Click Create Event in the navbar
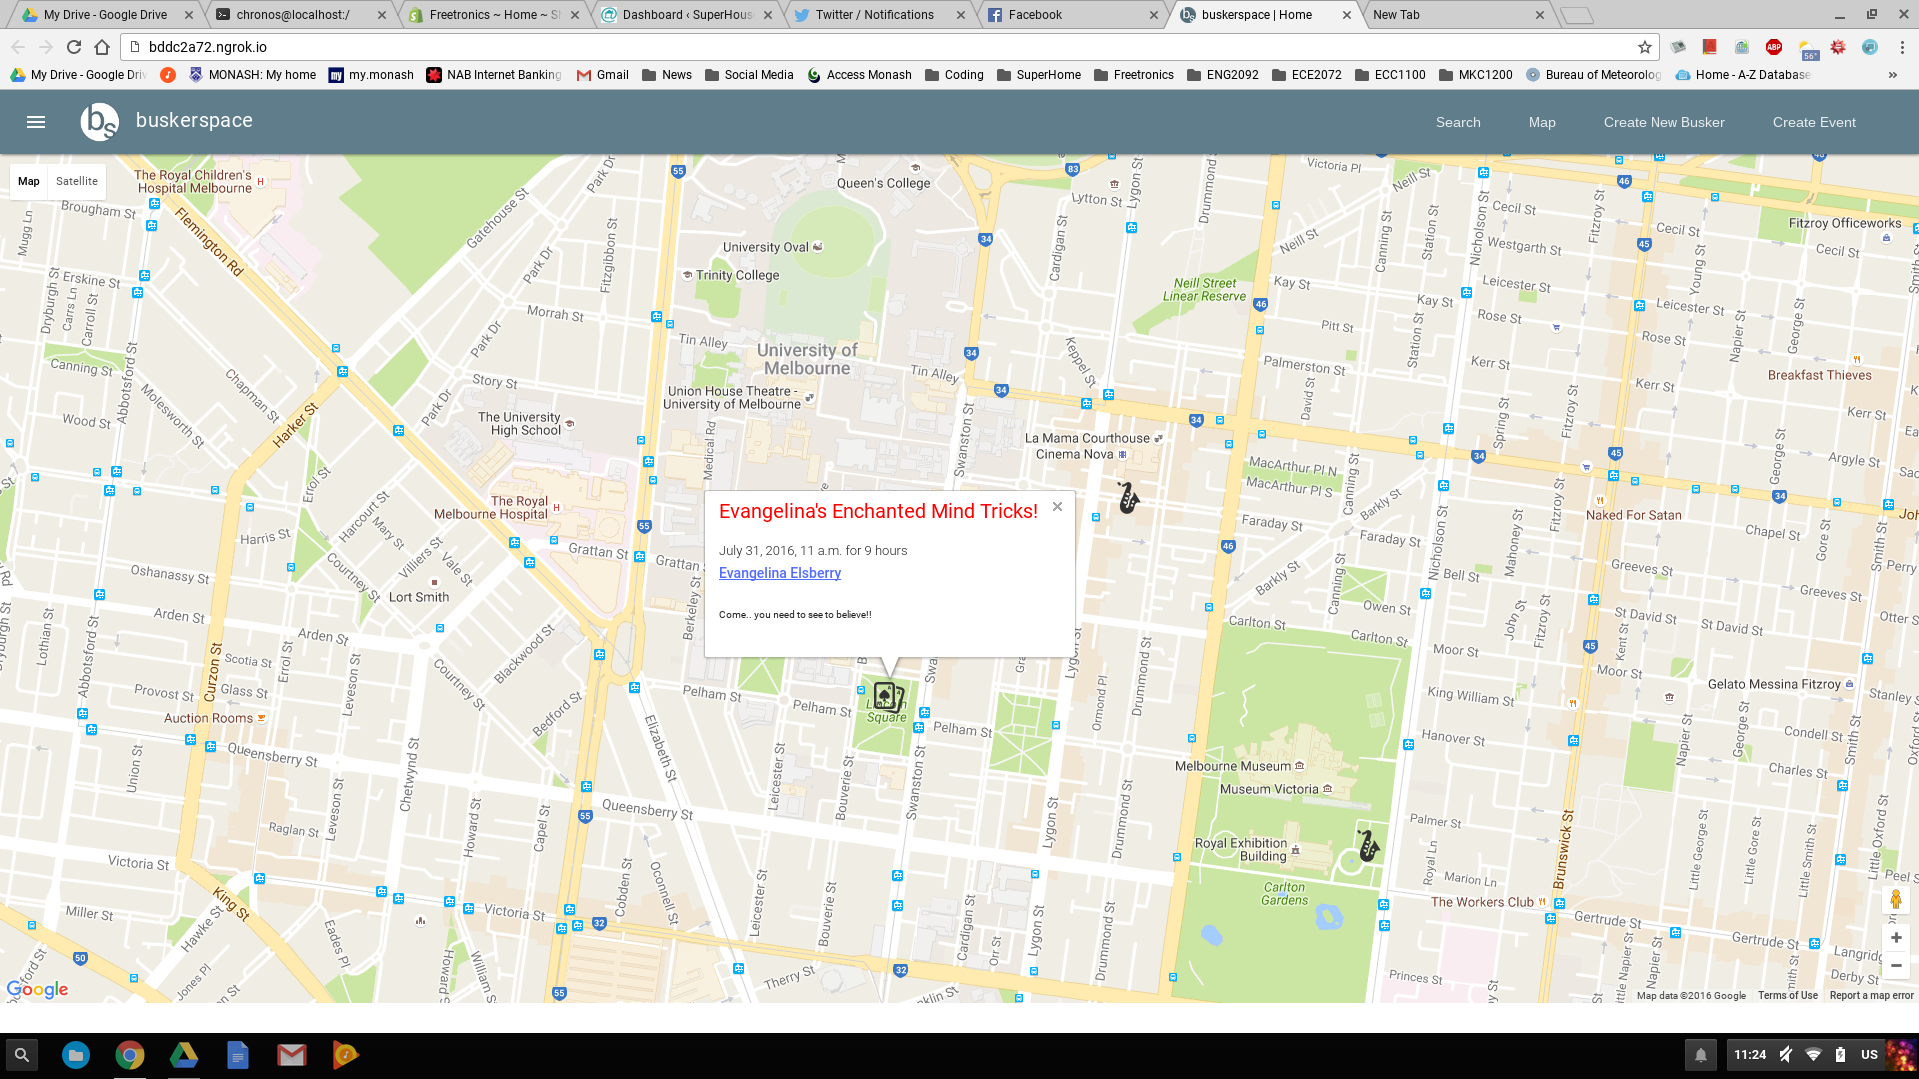1919x1079 pixels. click(x=1814, y=122)
